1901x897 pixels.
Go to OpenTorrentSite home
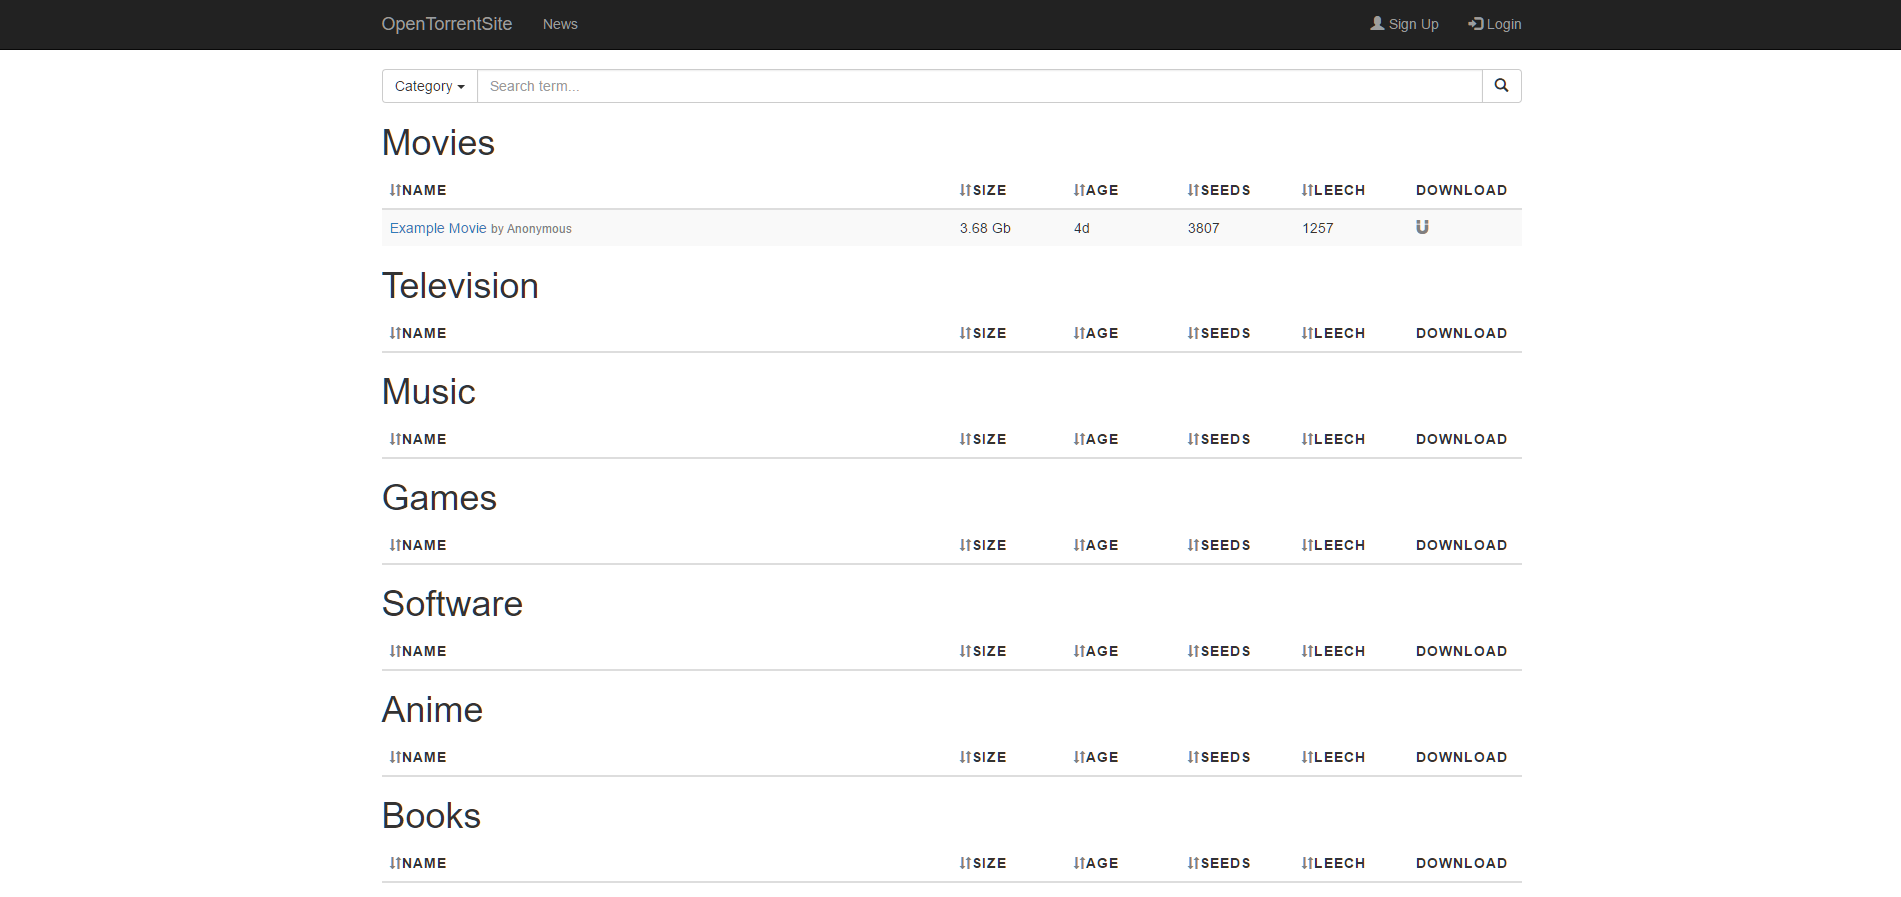coord(446,24)
